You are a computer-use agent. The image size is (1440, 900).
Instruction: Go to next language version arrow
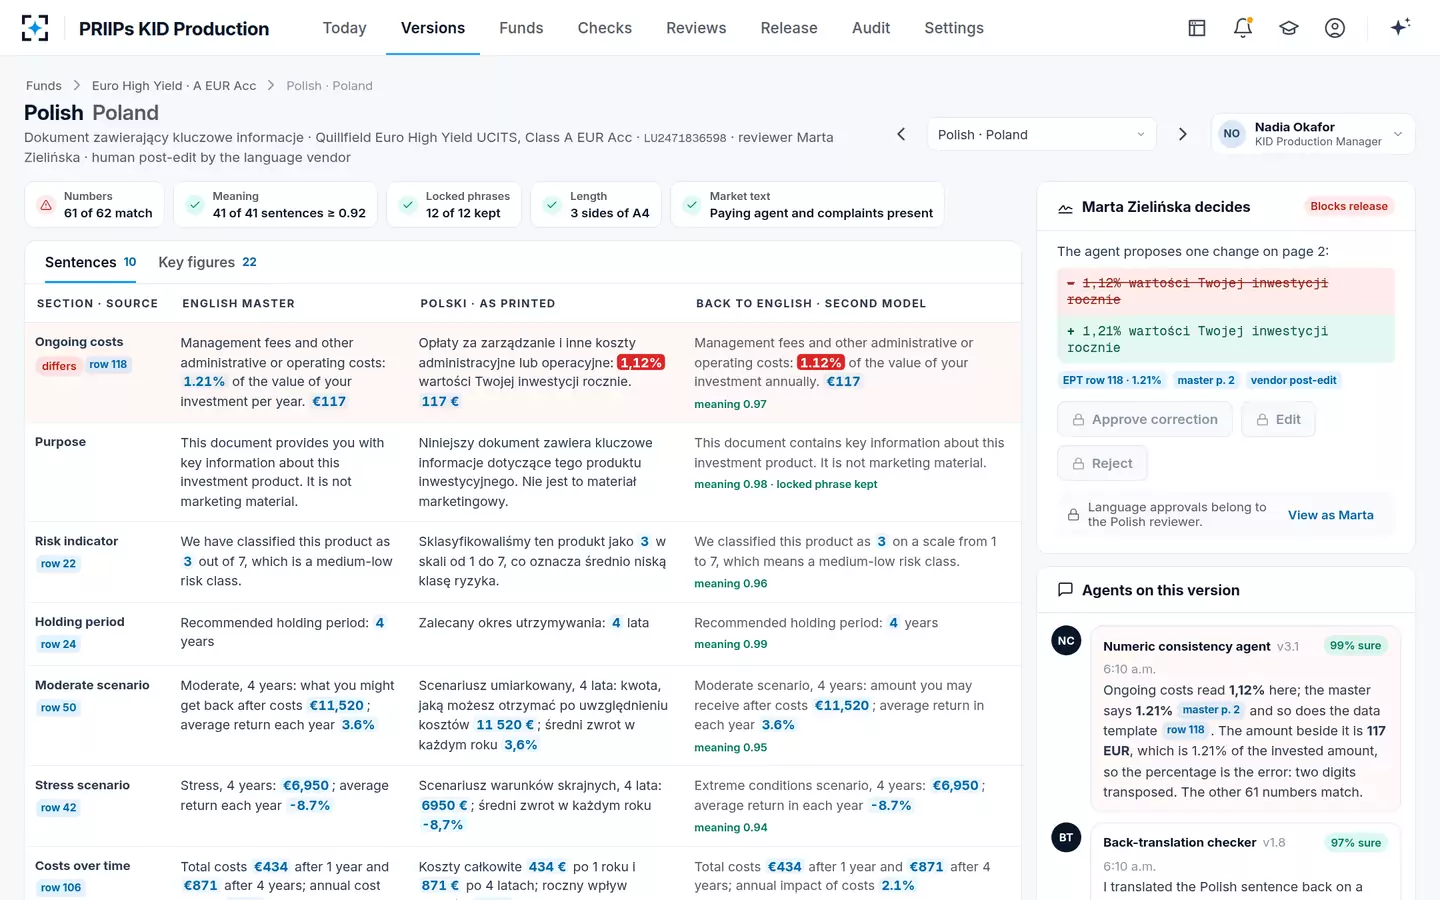1183,134
